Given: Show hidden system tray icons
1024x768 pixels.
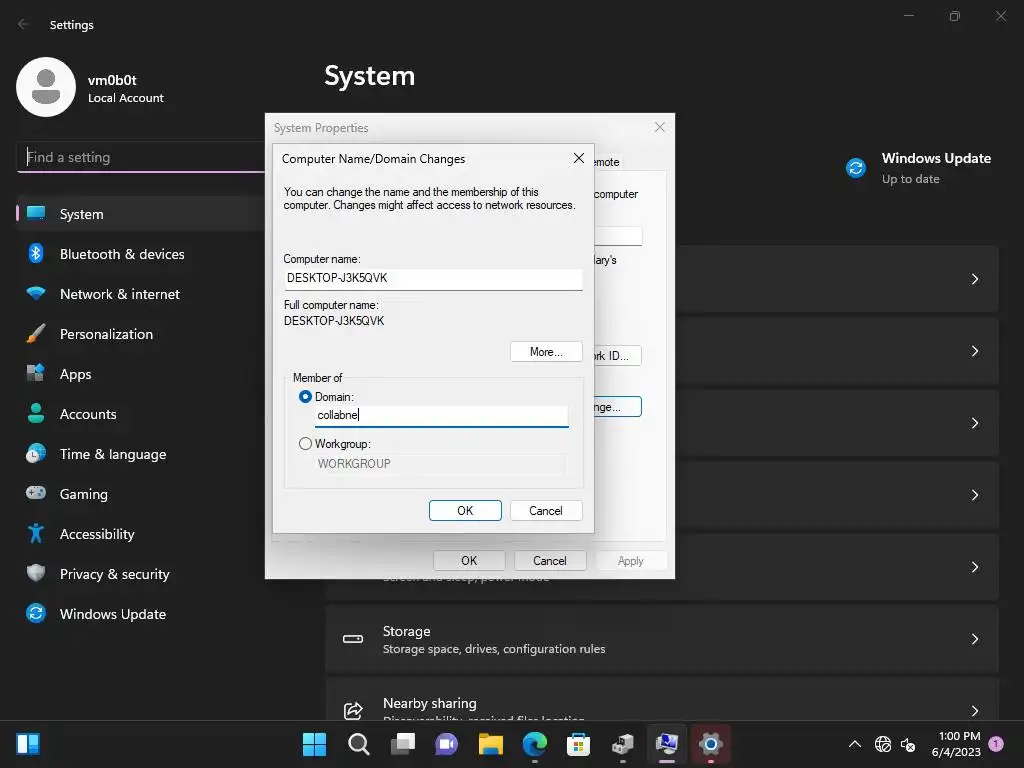Looking at the screenshot, I should click(854, 744).
